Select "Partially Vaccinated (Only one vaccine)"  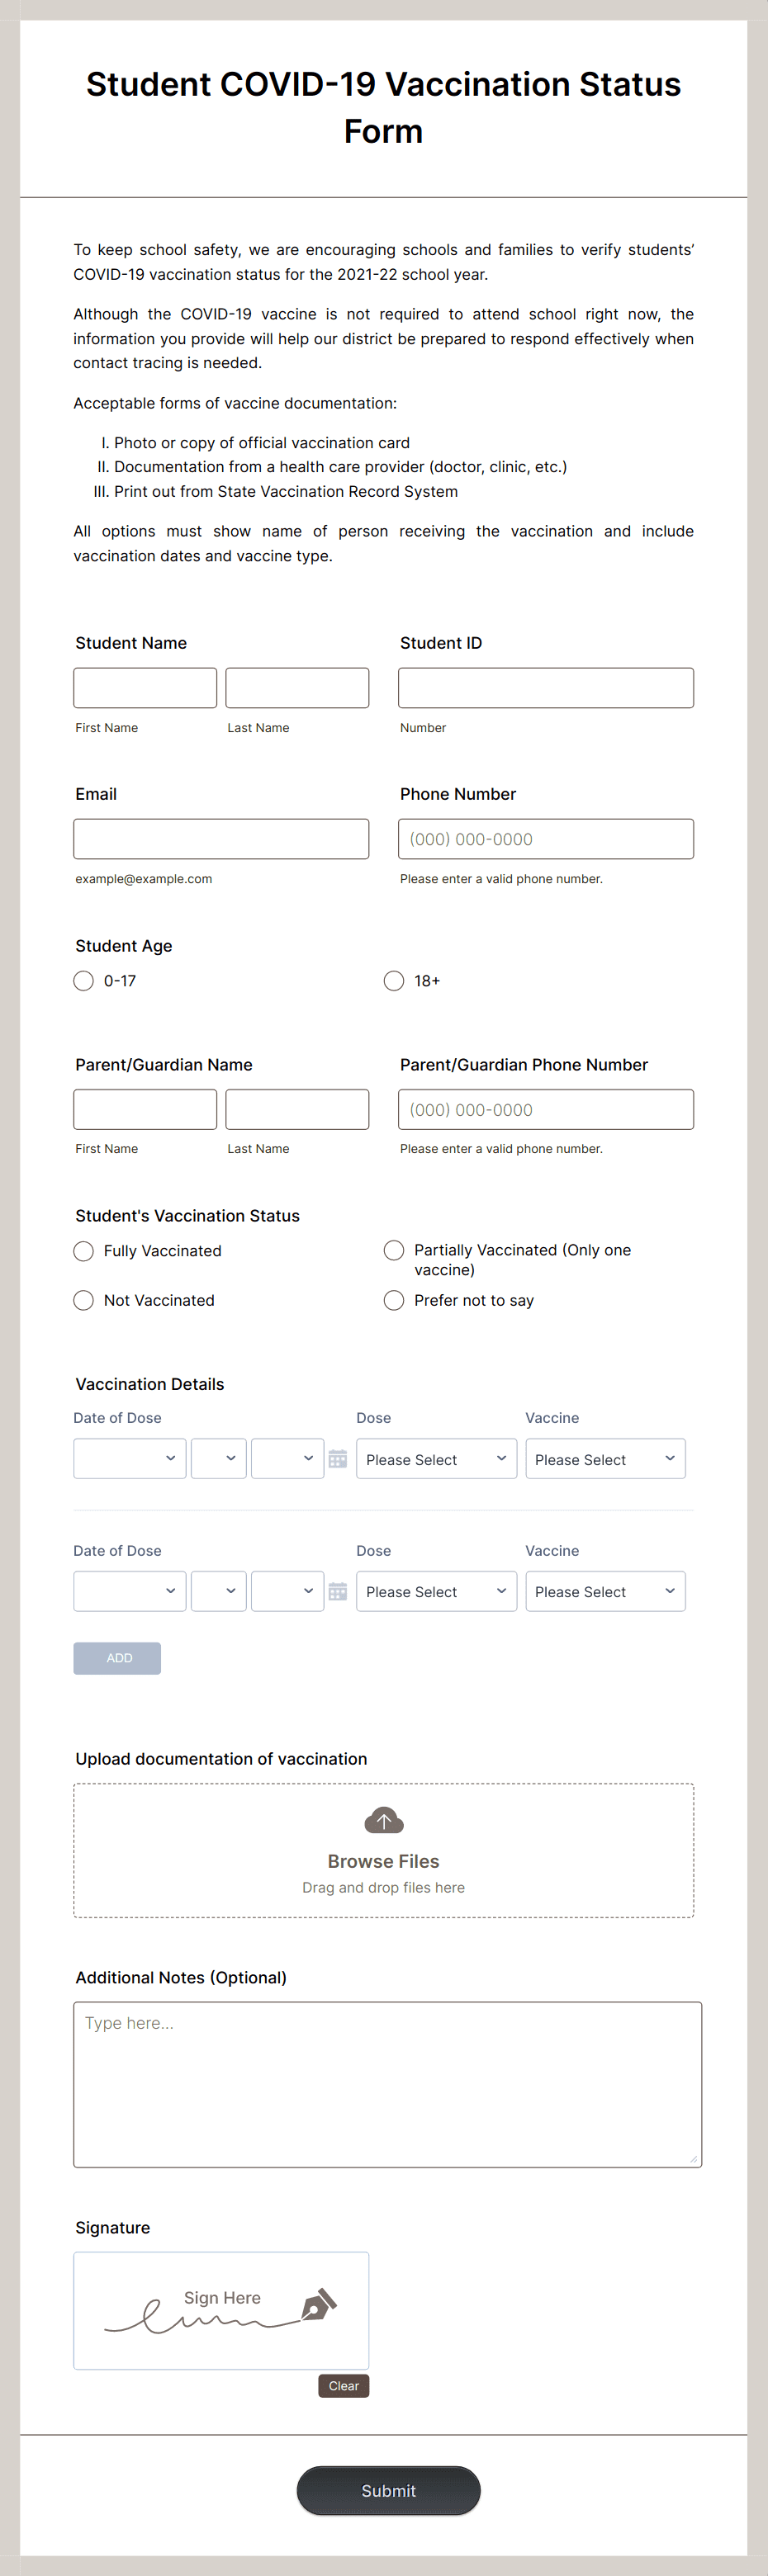(394, 1250)
